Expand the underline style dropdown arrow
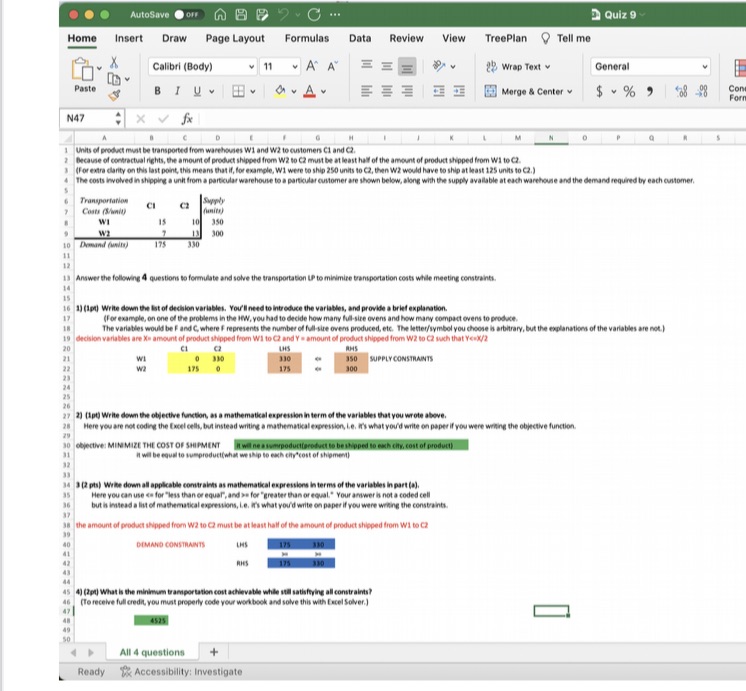746x691 pixels. point(211,91)
